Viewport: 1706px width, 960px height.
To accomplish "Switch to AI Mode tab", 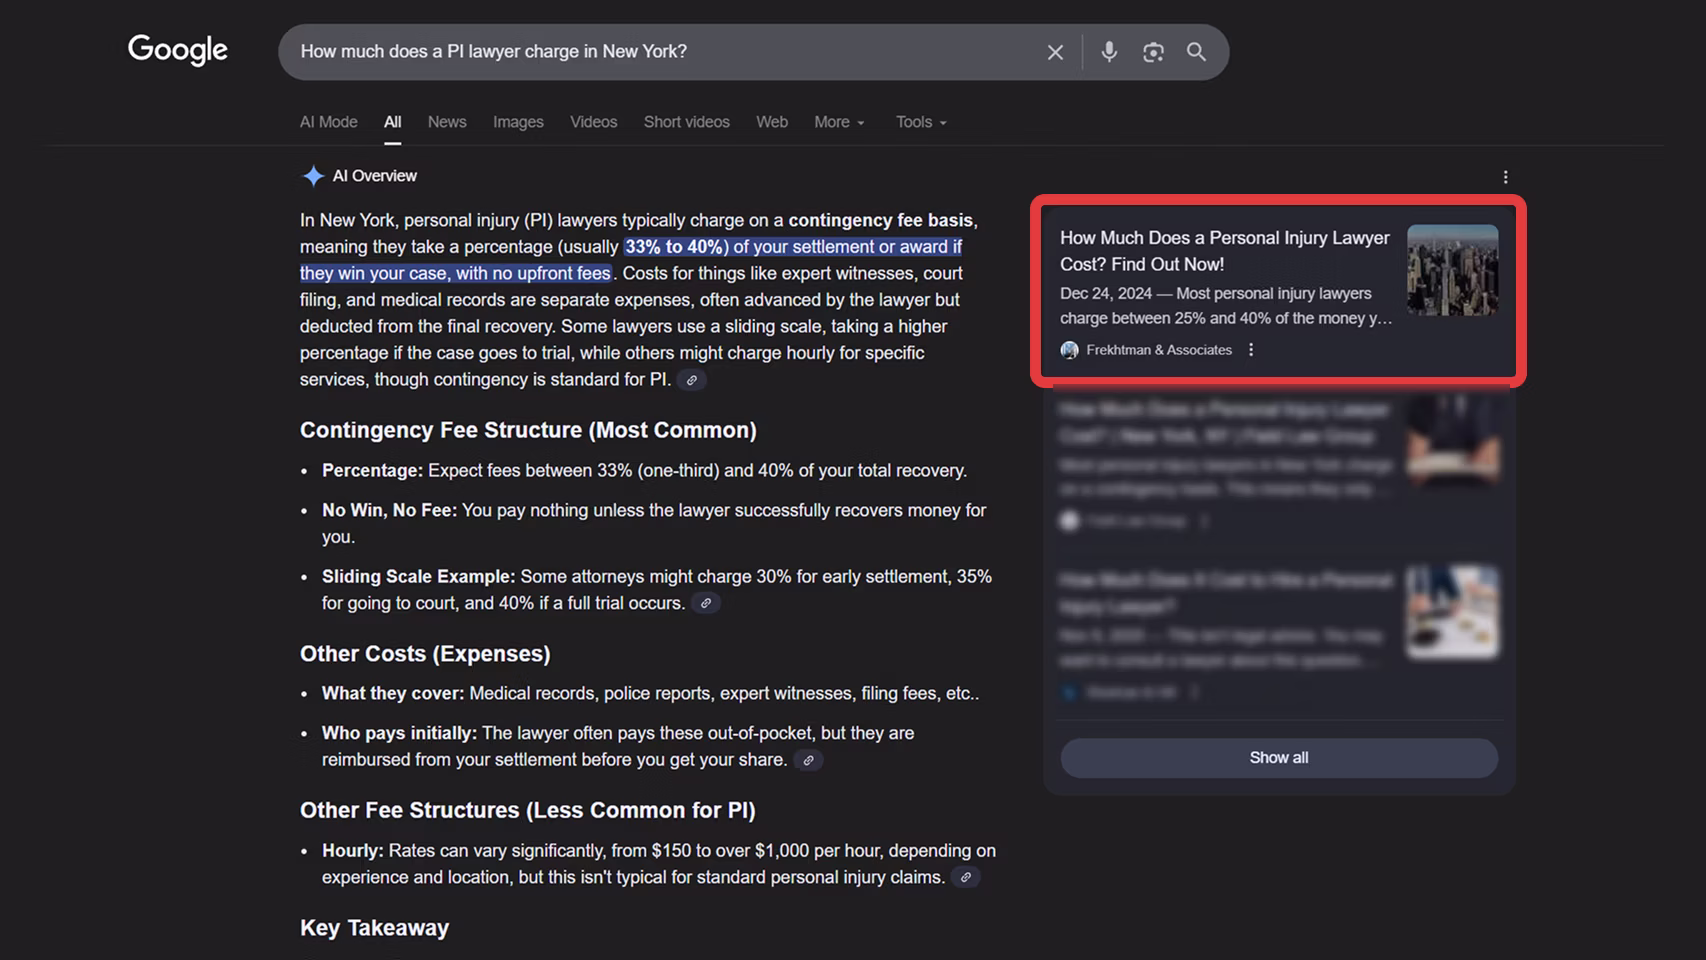I will click(329, 122).
